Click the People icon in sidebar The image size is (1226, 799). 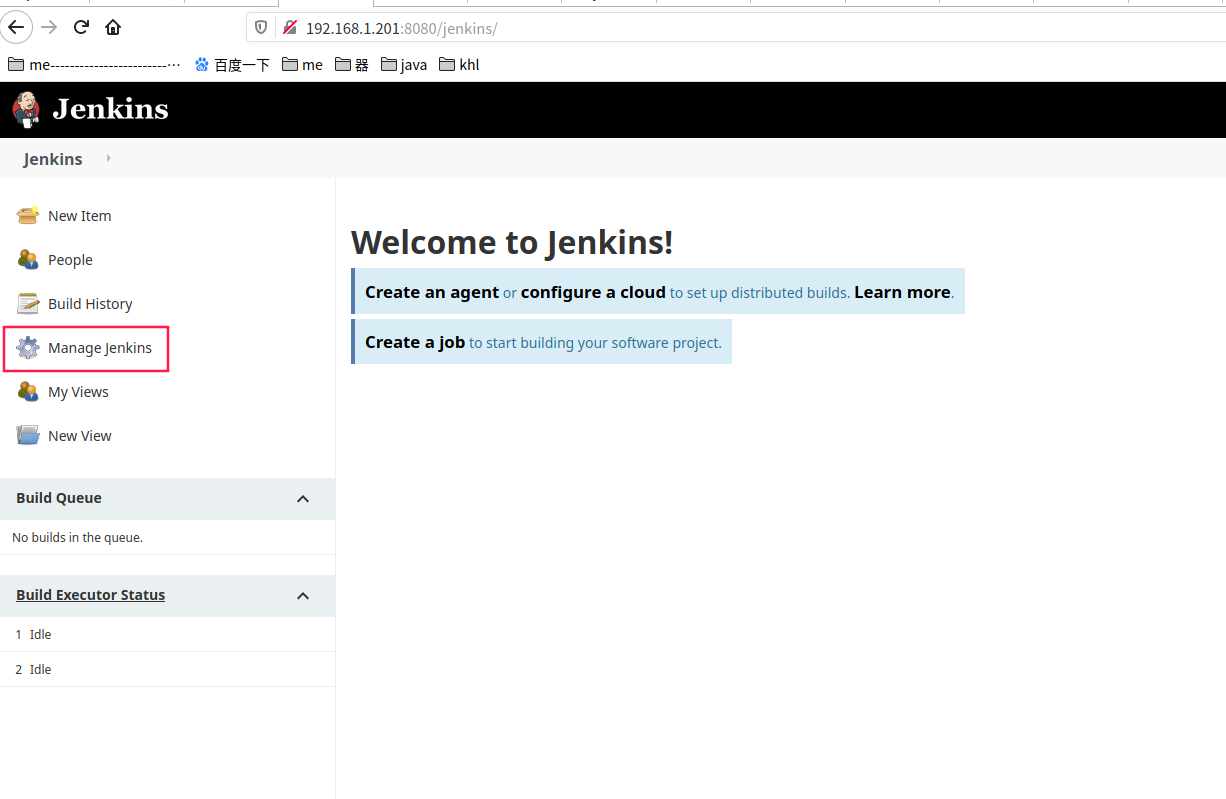tap(28, 259)
